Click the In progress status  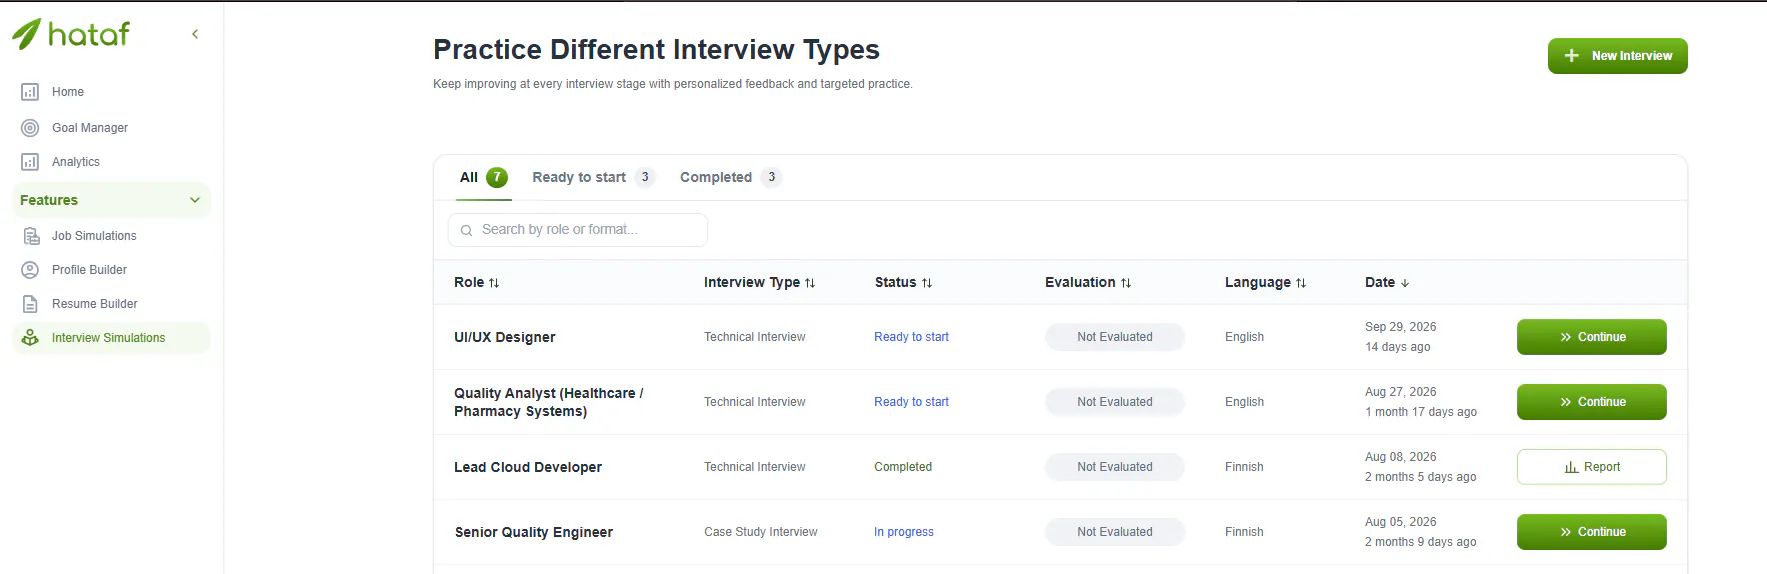tap(904, 532)
